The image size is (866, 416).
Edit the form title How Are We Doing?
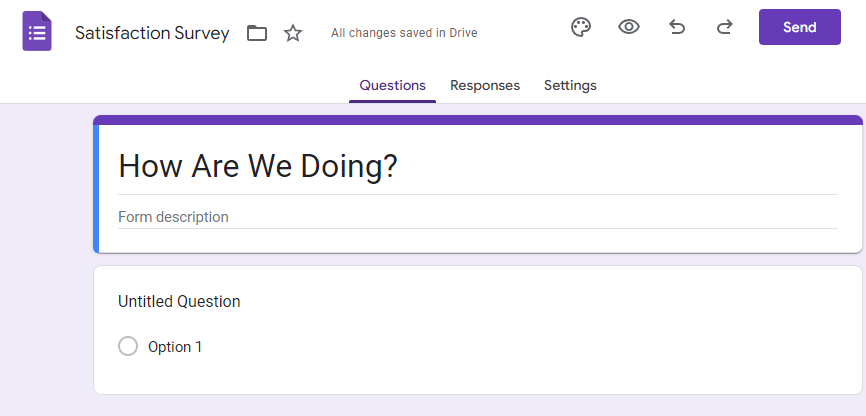[258, 166]
